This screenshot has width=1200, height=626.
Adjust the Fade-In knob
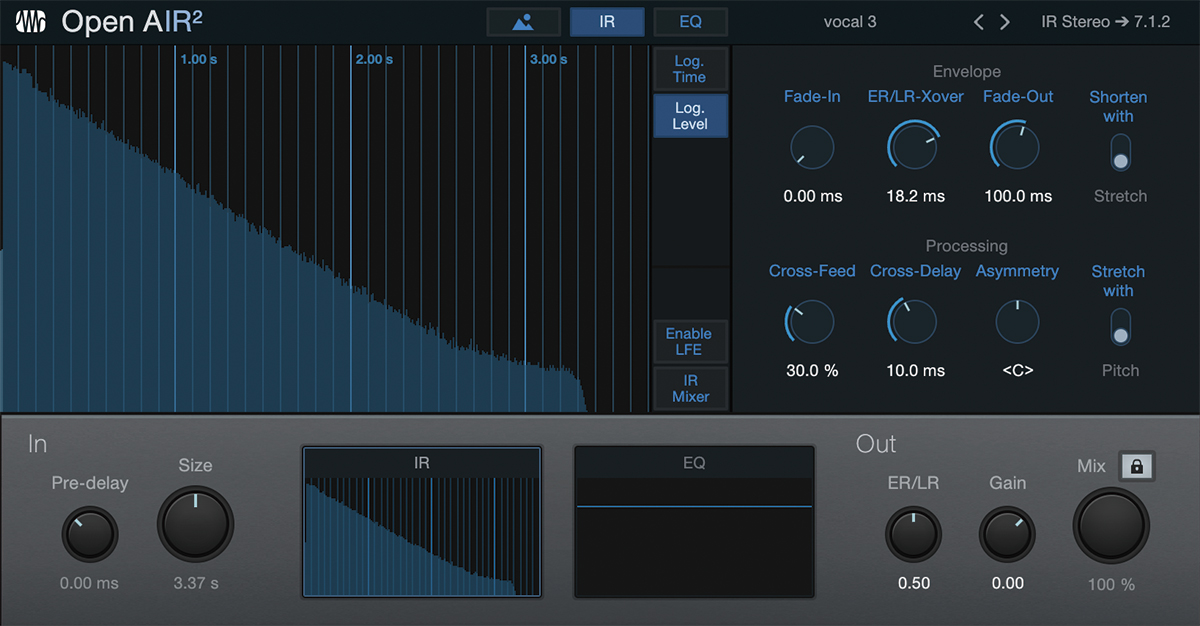click(812, 148)
